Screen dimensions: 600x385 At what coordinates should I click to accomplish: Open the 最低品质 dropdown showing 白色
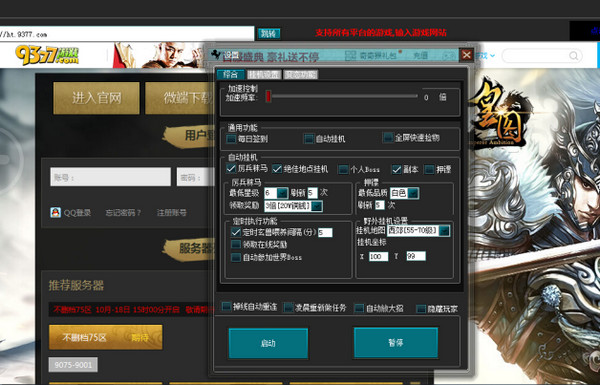[413, 193]
